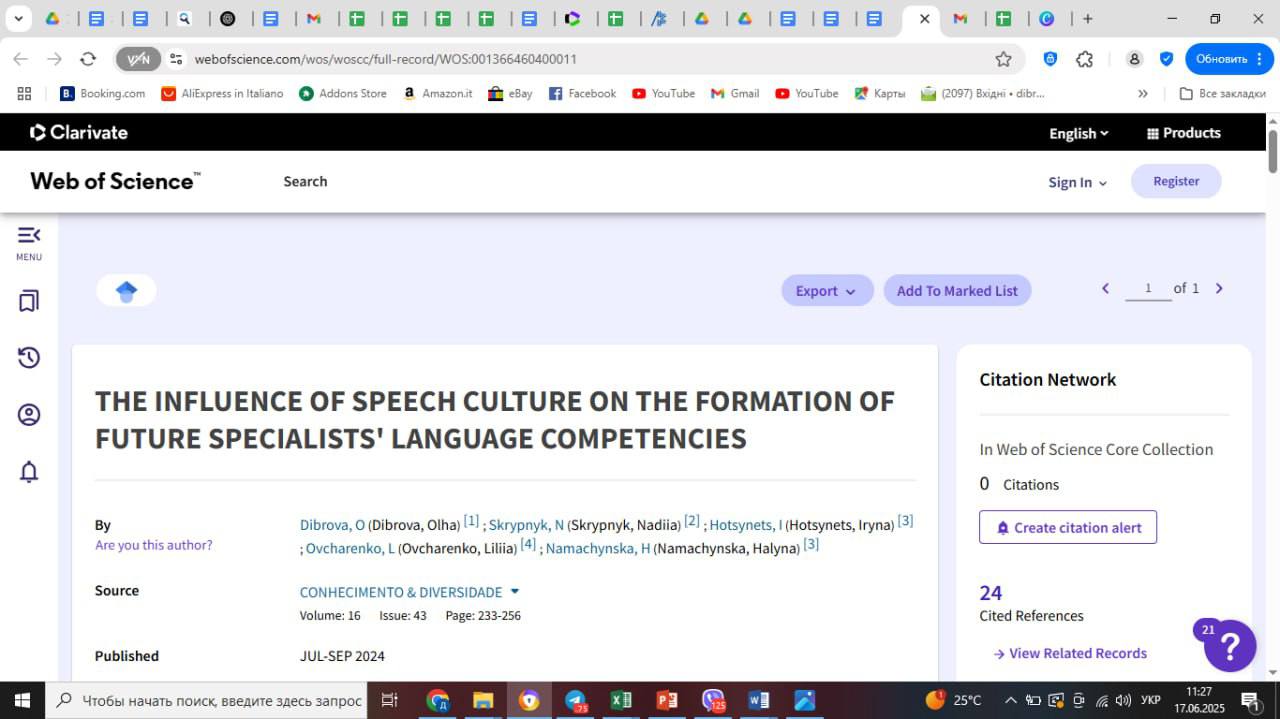Open alerts bell icon in sidebar
The image size is (1280, 719).
pos(29,472)
